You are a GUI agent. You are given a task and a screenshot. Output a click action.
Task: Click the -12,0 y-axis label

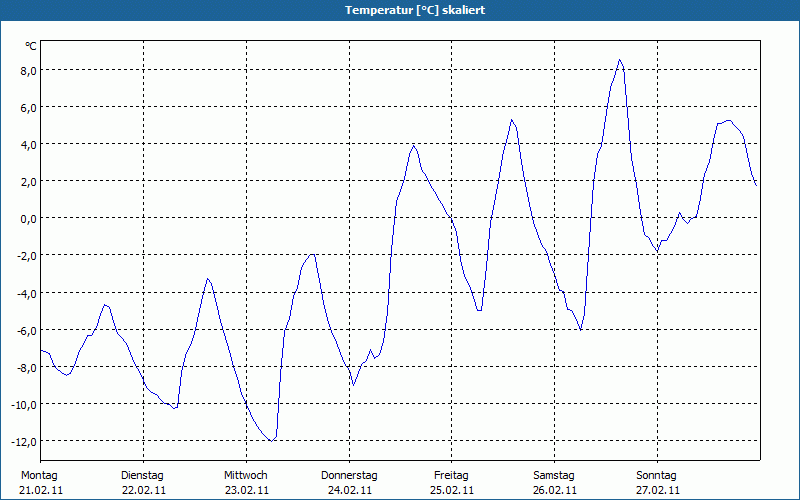[x=25, y=442]
